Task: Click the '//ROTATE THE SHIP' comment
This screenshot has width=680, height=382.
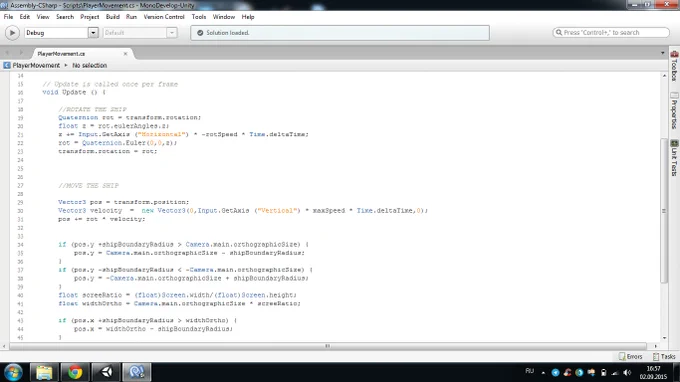Action: (x=92, y=109)
